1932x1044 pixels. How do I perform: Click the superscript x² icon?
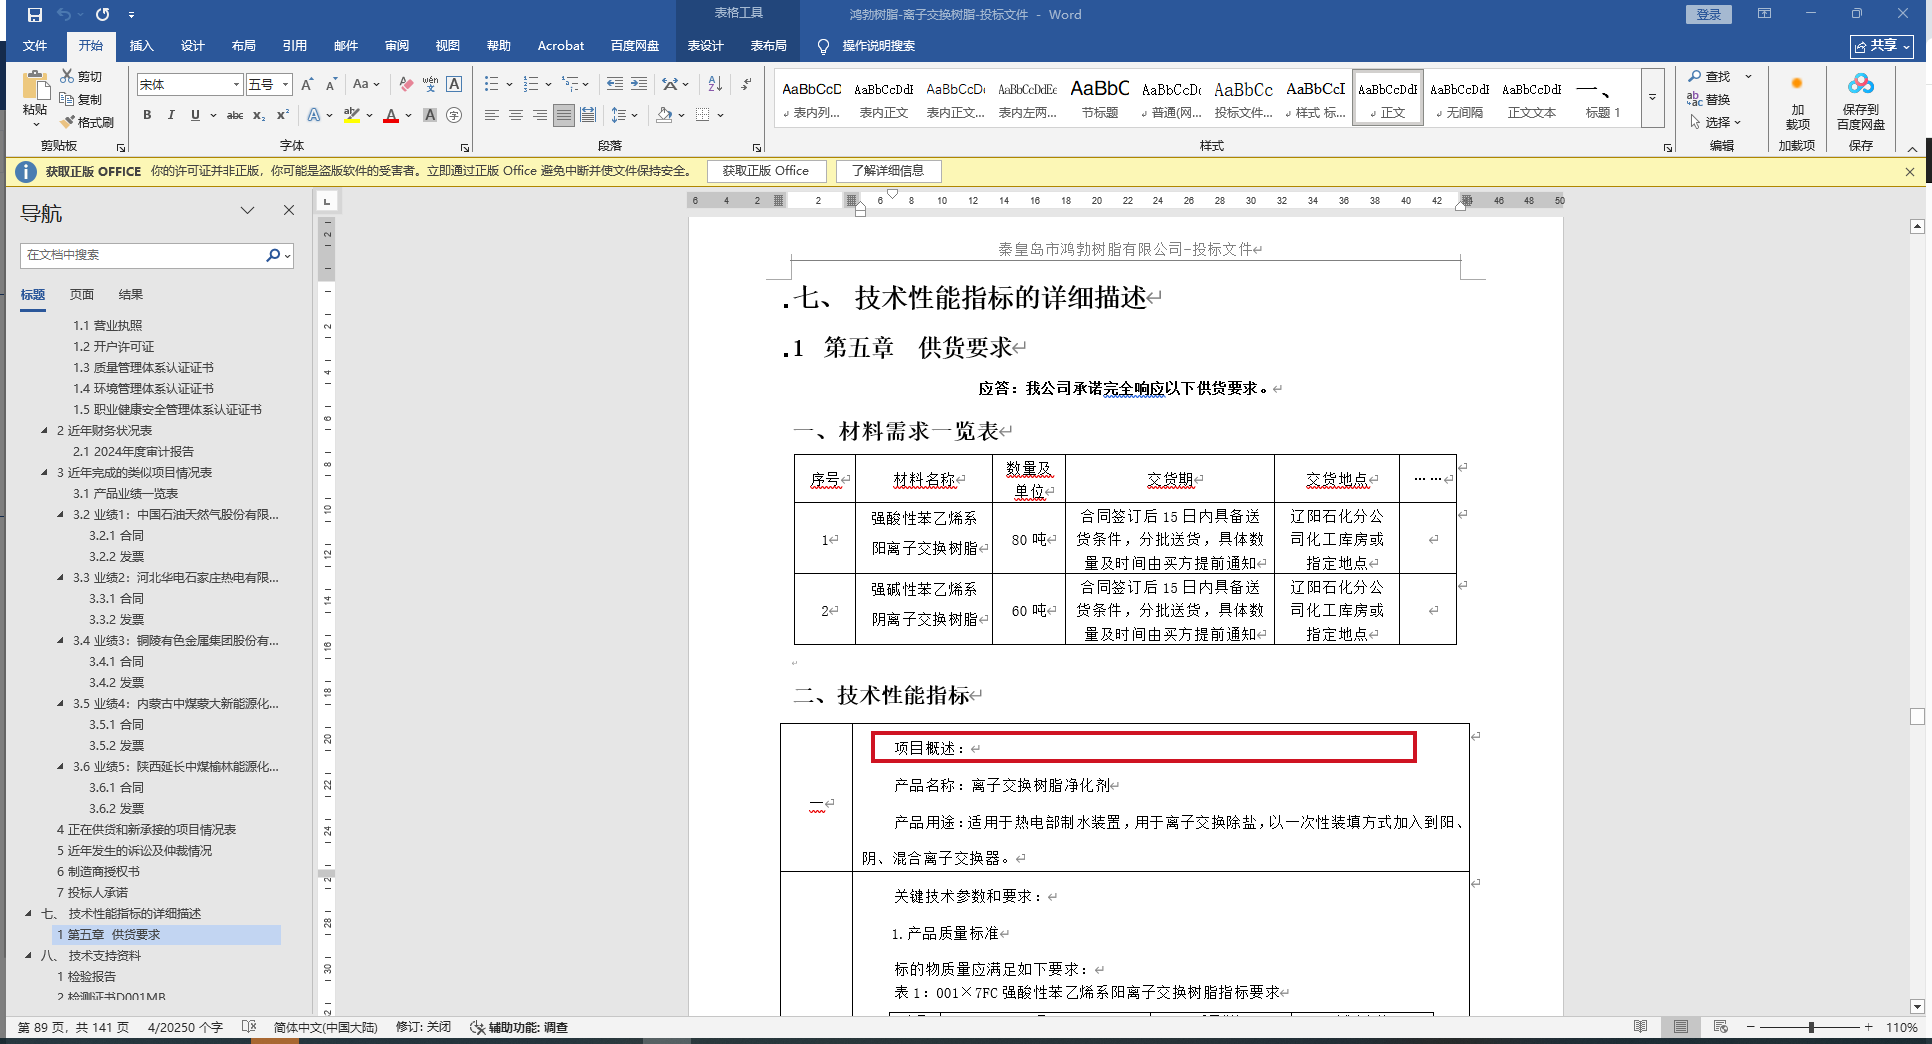tap(283, 116)
